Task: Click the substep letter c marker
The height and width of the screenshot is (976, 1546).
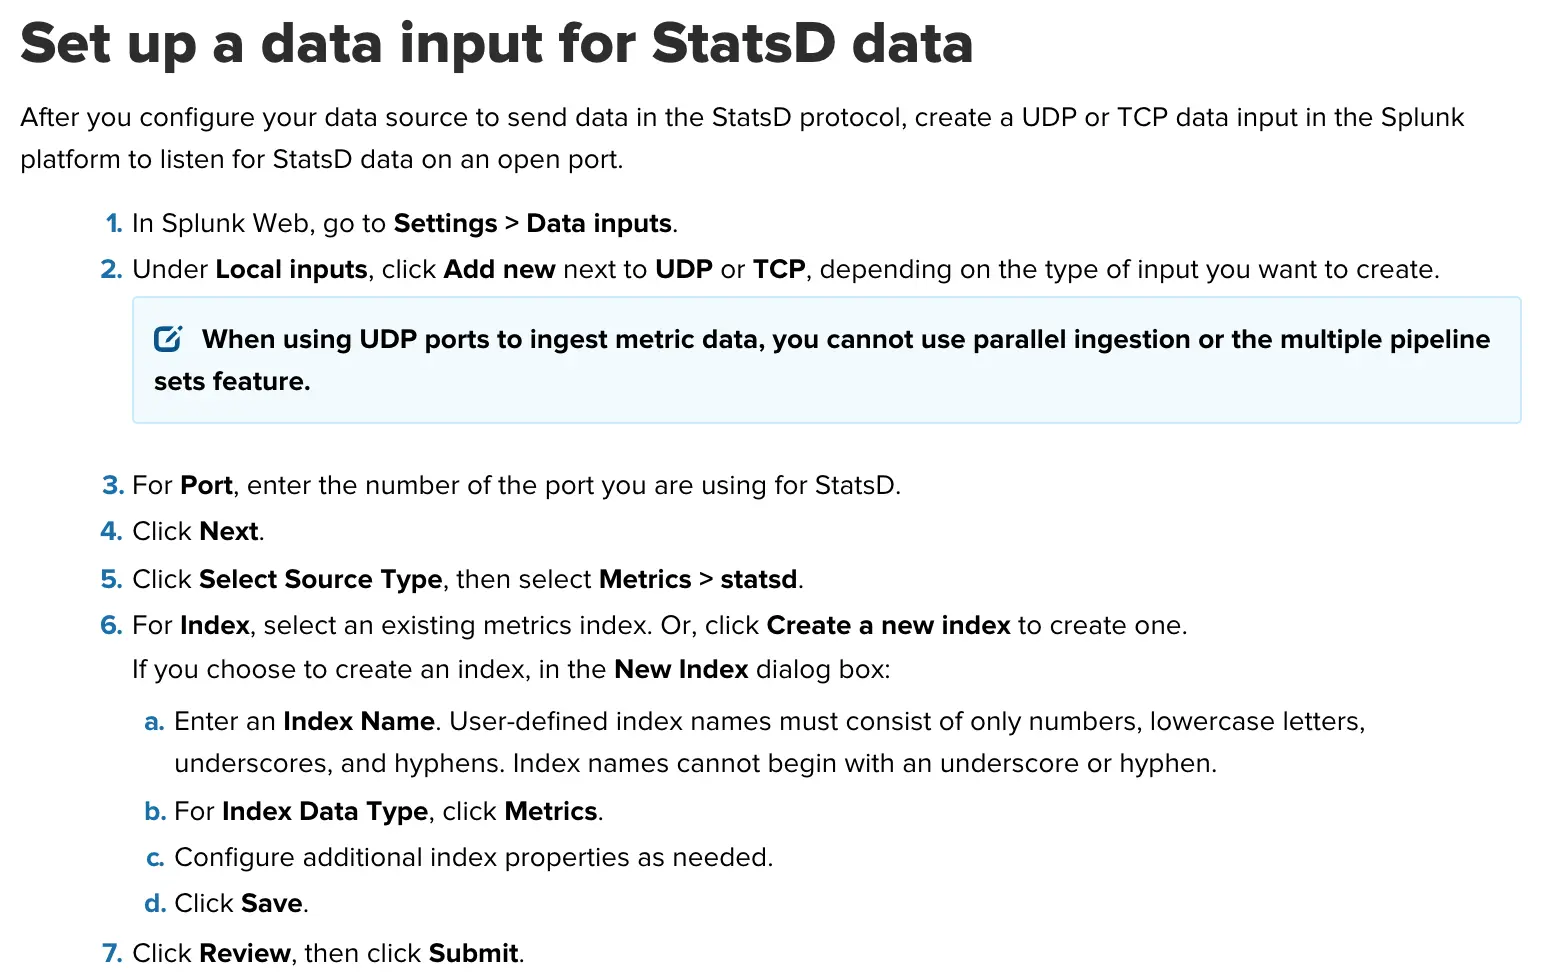Action: (x=155, y=857)
